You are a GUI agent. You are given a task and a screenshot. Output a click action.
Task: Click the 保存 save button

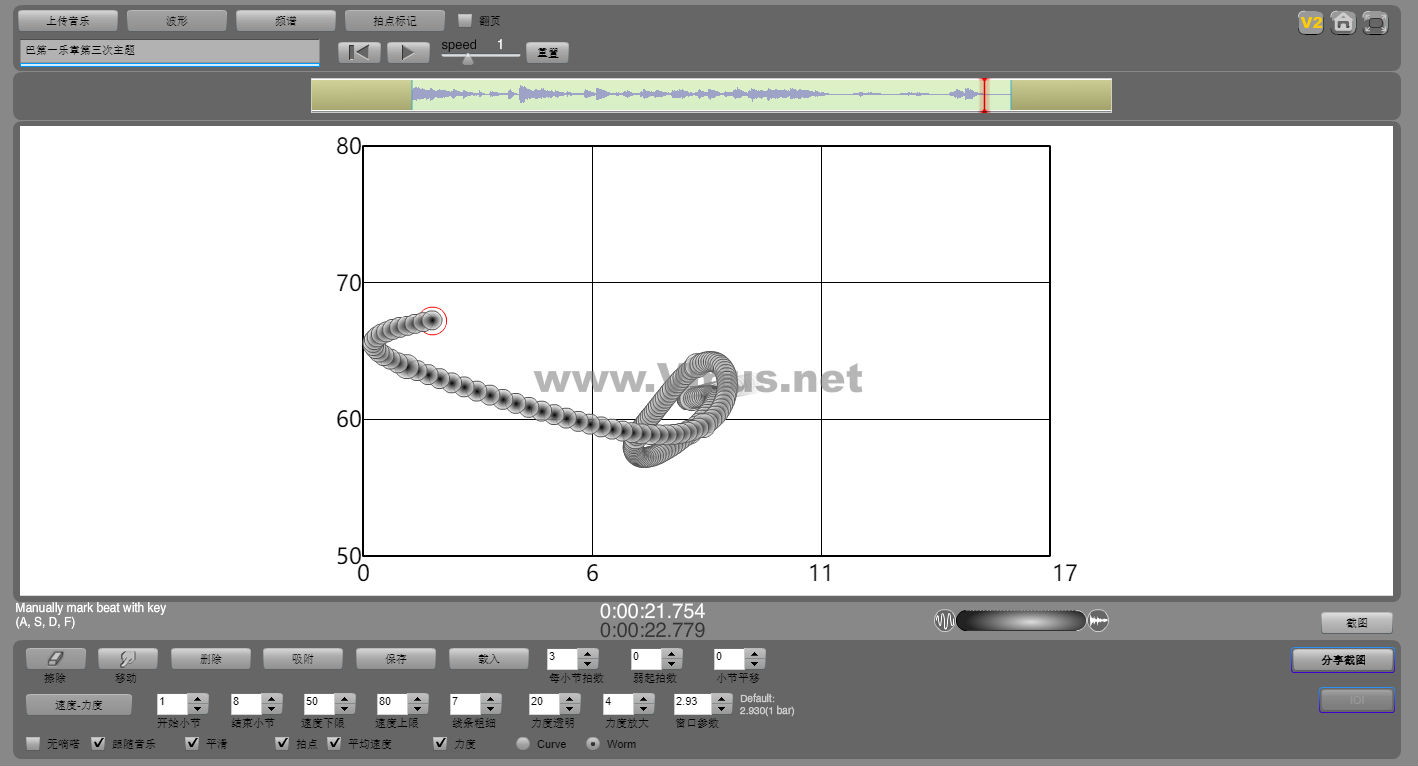[x=395, y=658]
